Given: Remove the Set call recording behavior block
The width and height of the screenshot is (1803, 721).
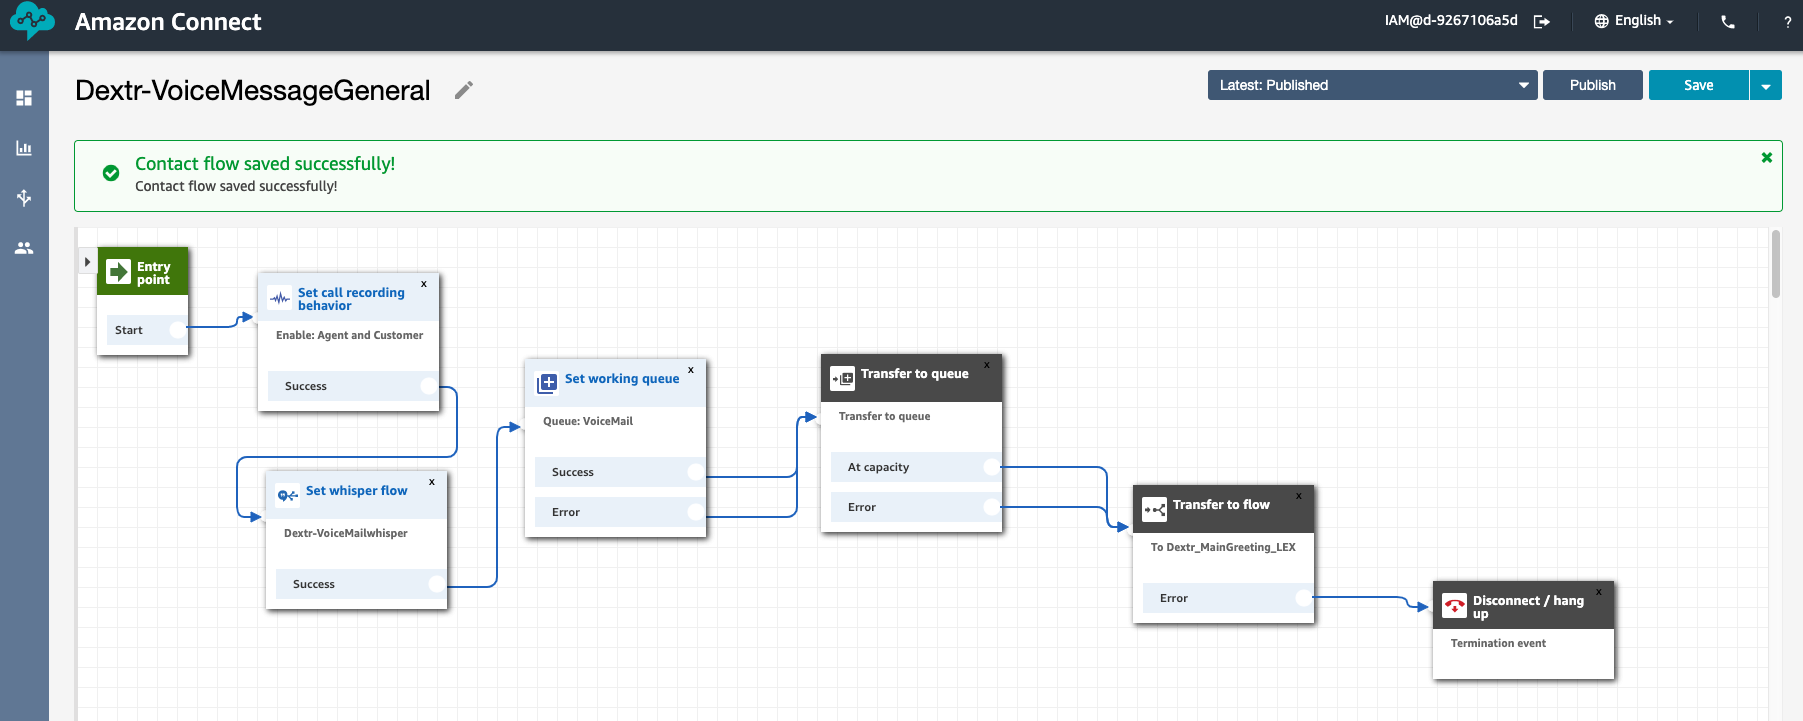Looking at the screenshot, I should [x=424, y=284].
